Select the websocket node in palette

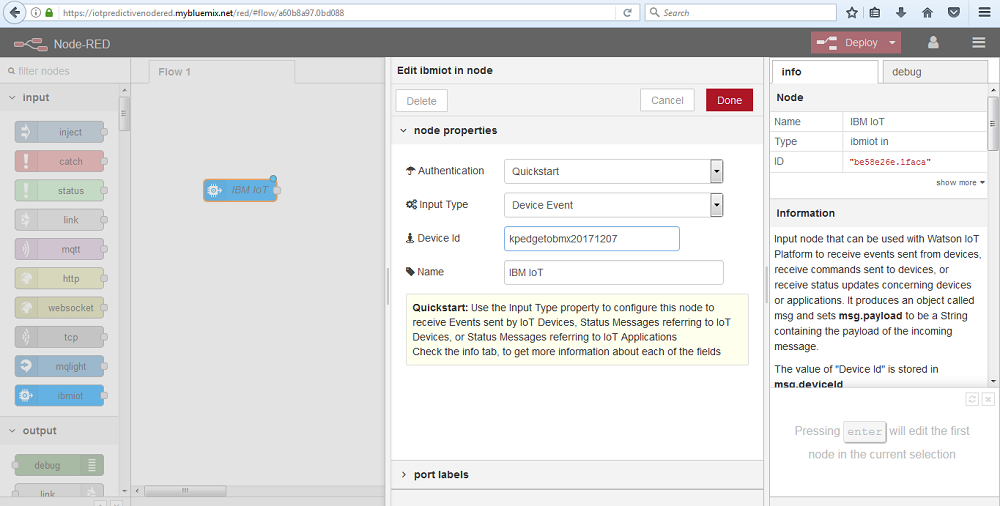click(x=59, y=308)
